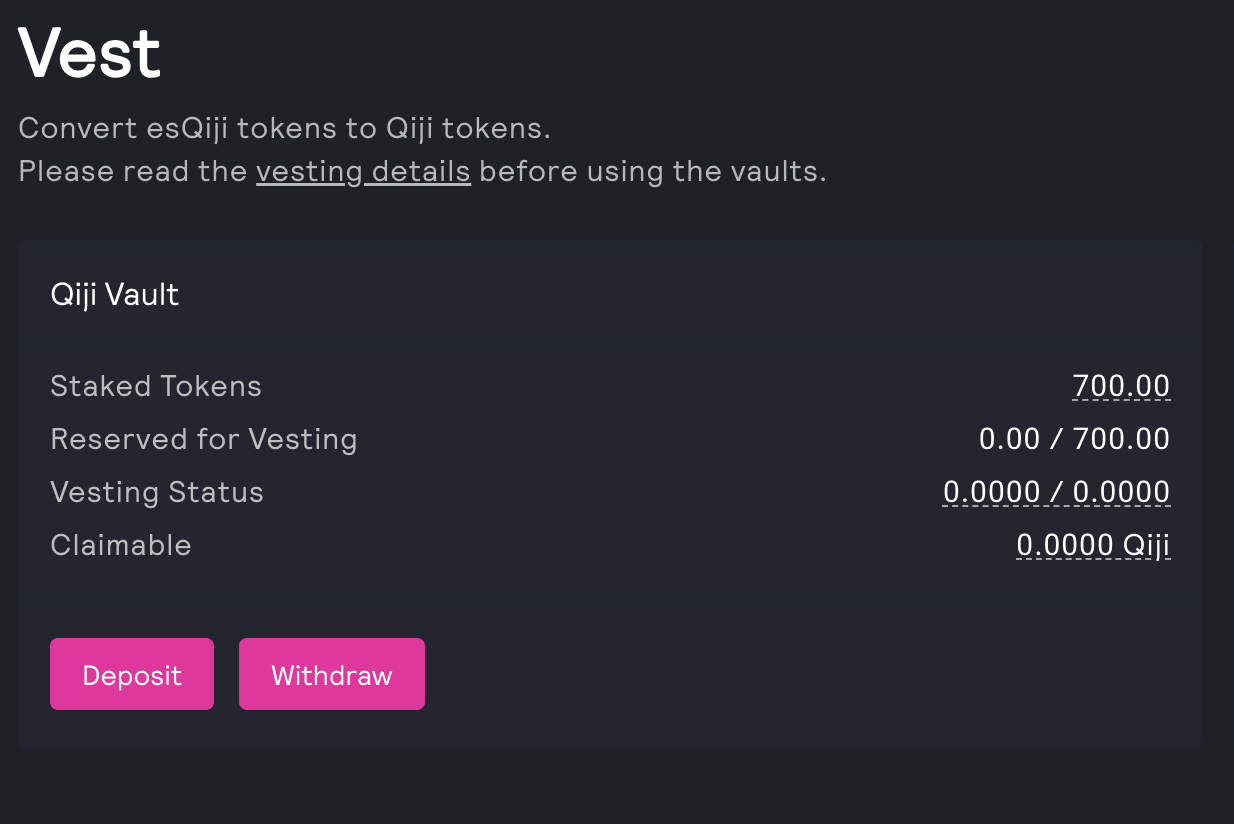Click the "before using the vaults" text
The width and height of the screenshot is (1234, 824).
tap(652, 172)
